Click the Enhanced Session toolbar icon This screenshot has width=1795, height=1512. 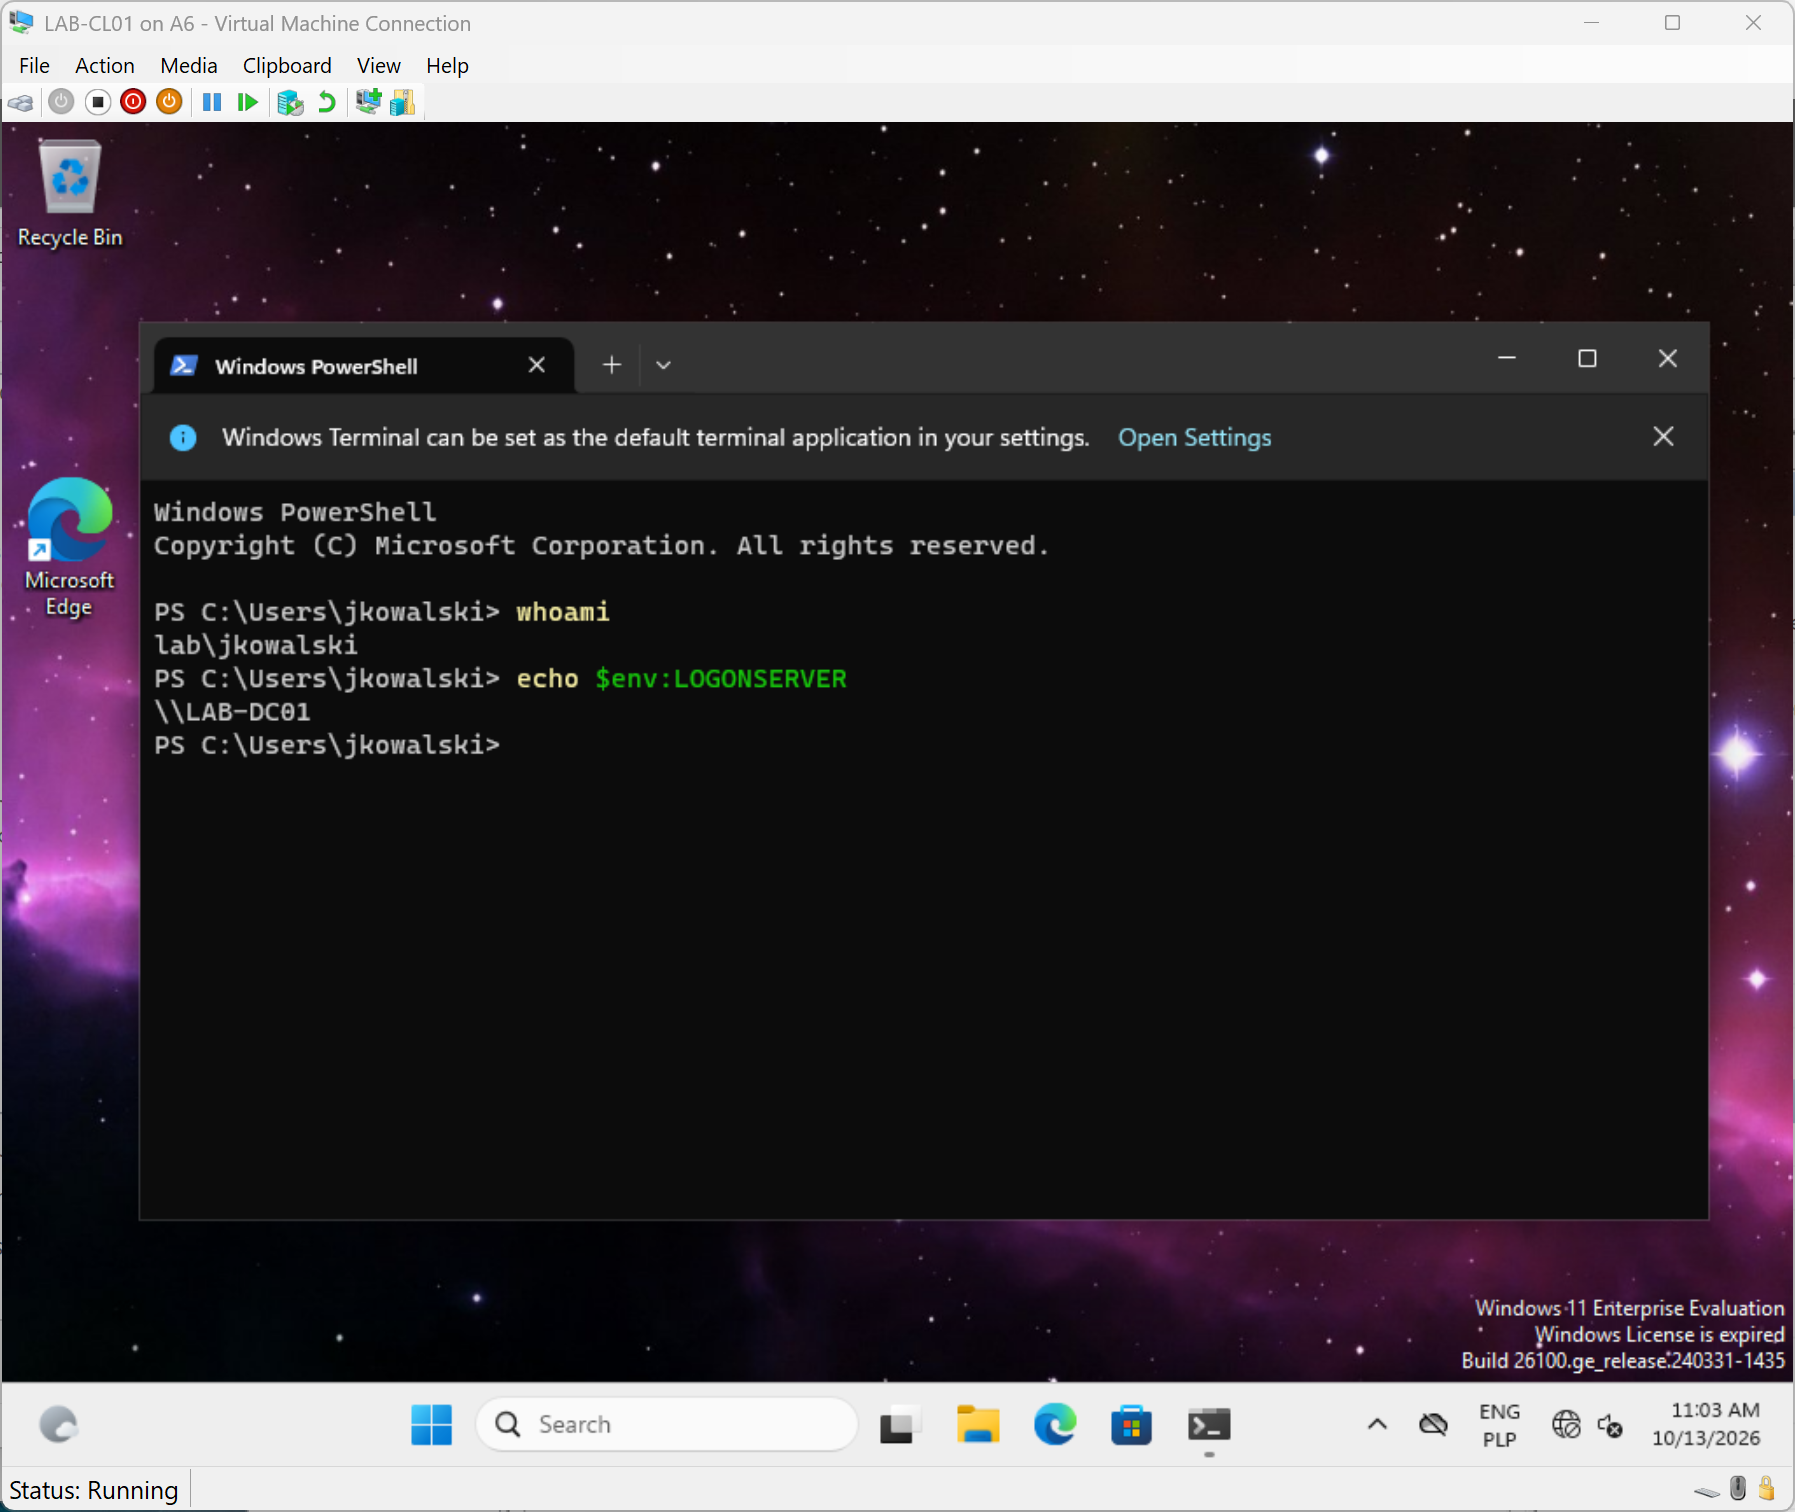[x=368, y=101]
